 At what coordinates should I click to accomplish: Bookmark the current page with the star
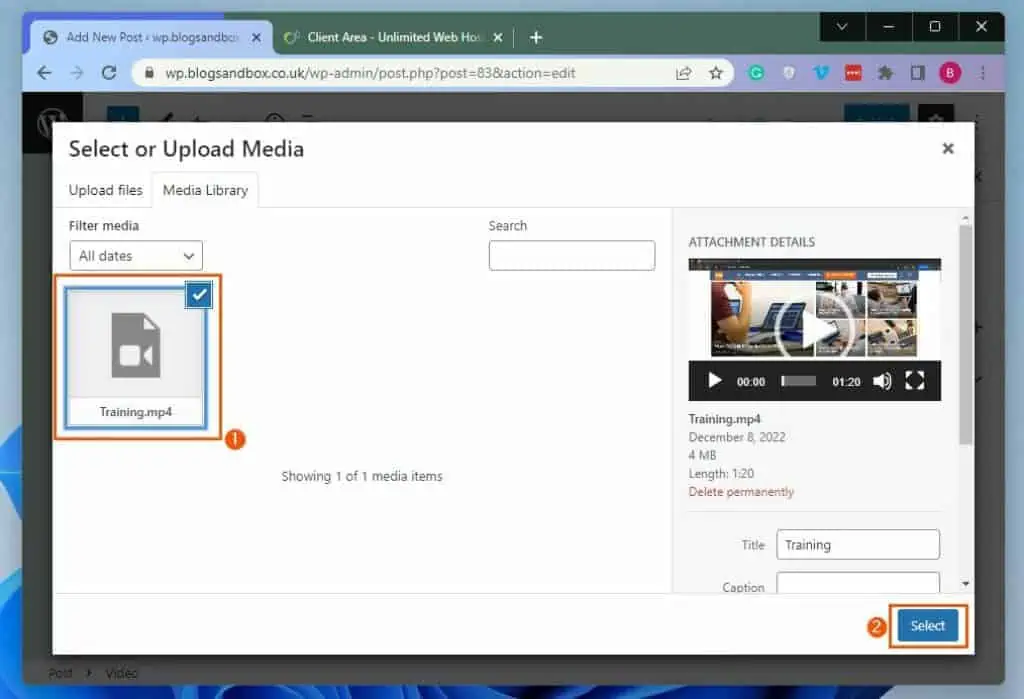point(715,72)
